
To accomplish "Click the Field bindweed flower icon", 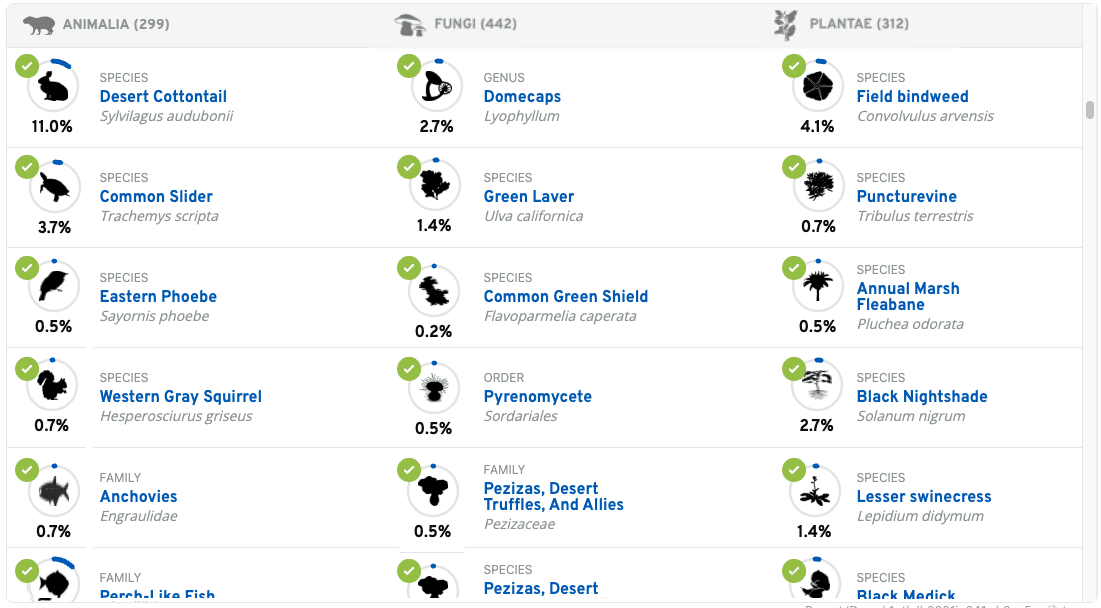I will (818, 87).
